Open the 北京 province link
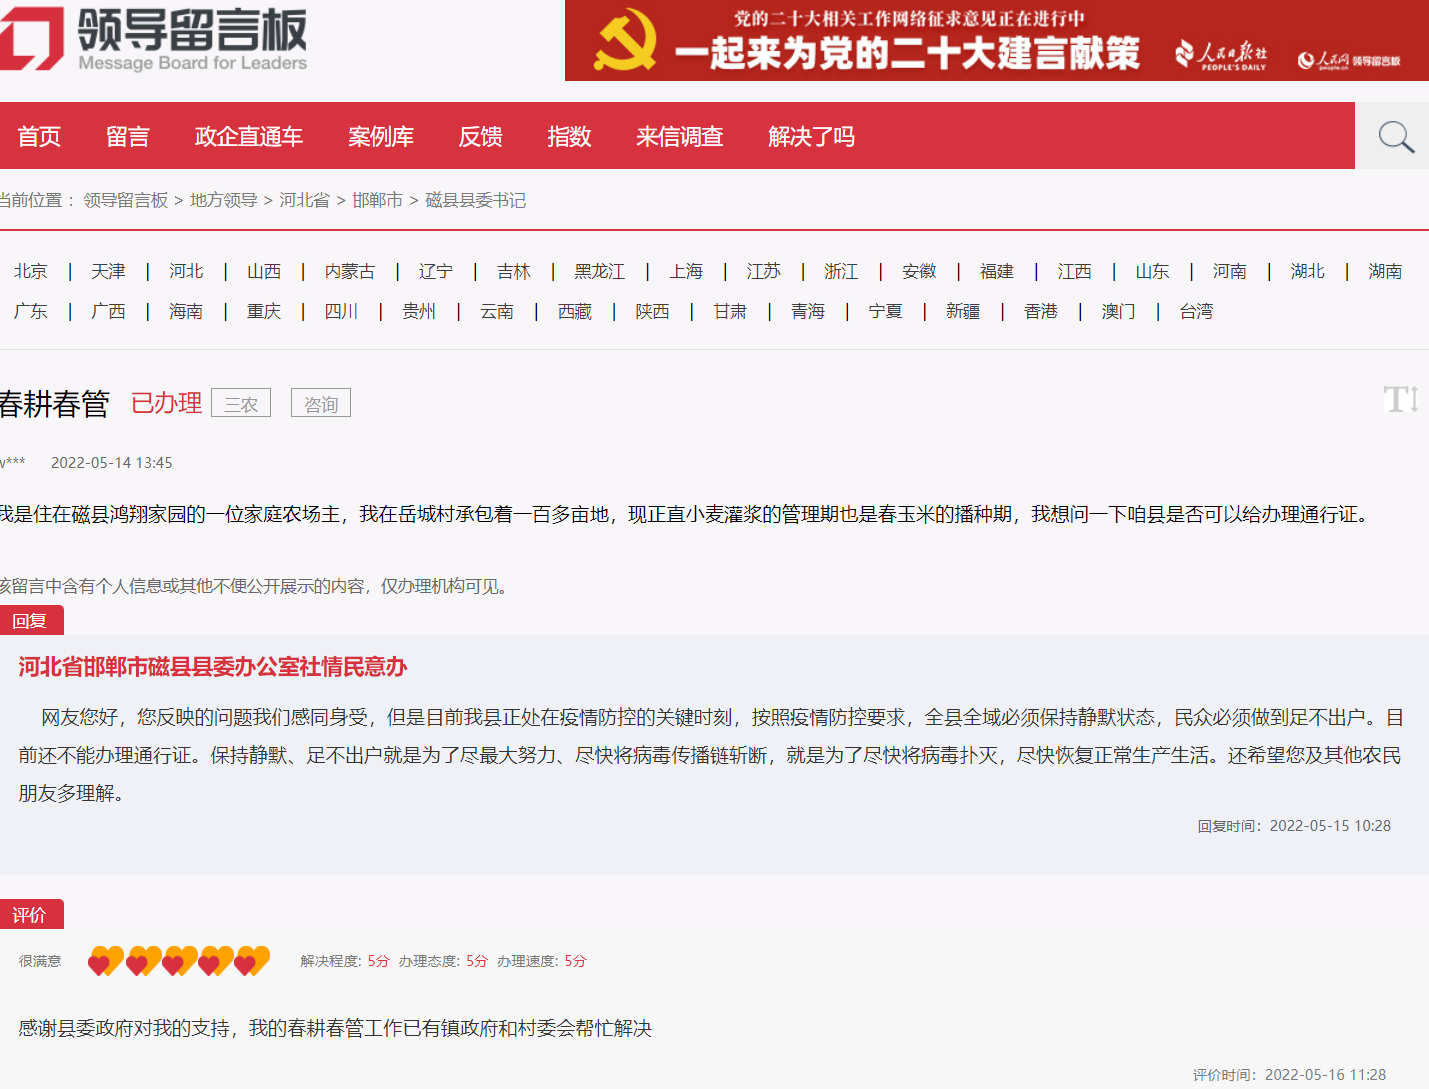This screenshot has width=1429, height=1089. tap(30, 270)
